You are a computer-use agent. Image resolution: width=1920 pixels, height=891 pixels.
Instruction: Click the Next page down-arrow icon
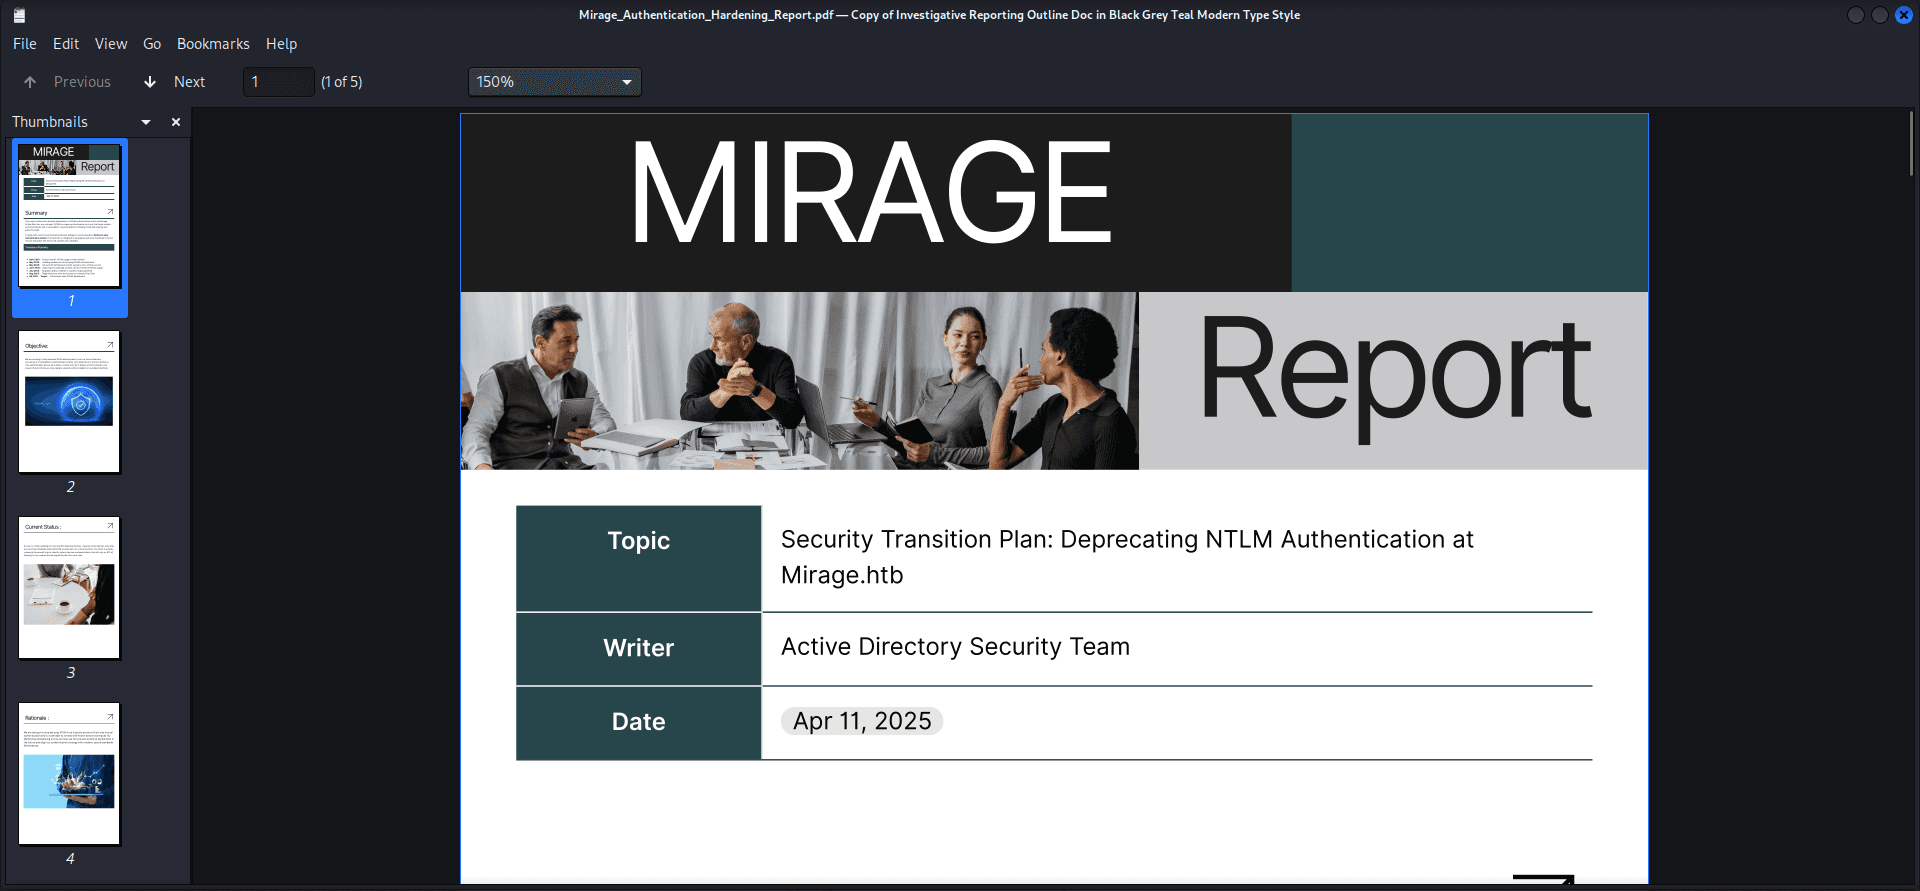[150, 82]
